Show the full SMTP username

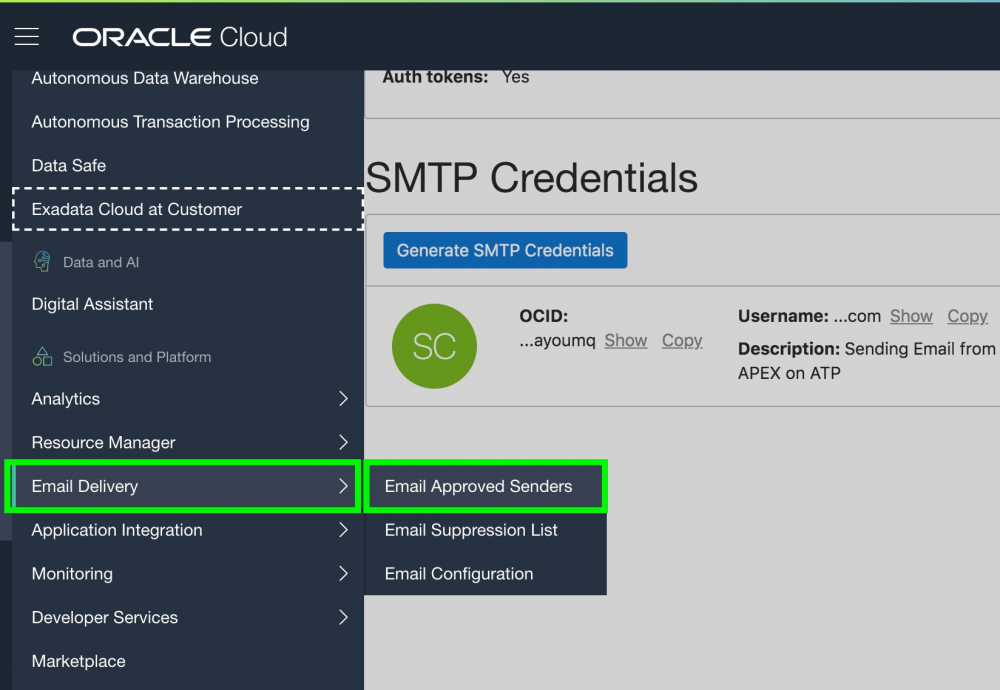tap(911, 316)
